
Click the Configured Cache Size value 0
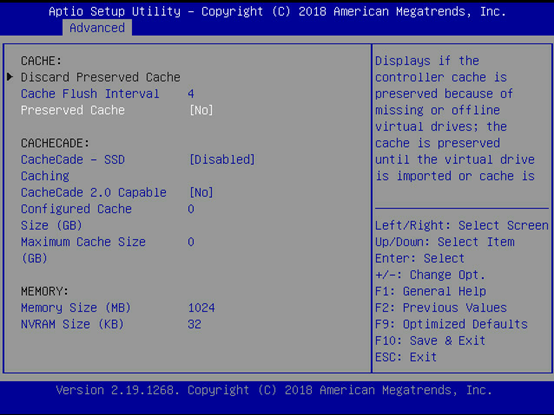click(191, 209)
